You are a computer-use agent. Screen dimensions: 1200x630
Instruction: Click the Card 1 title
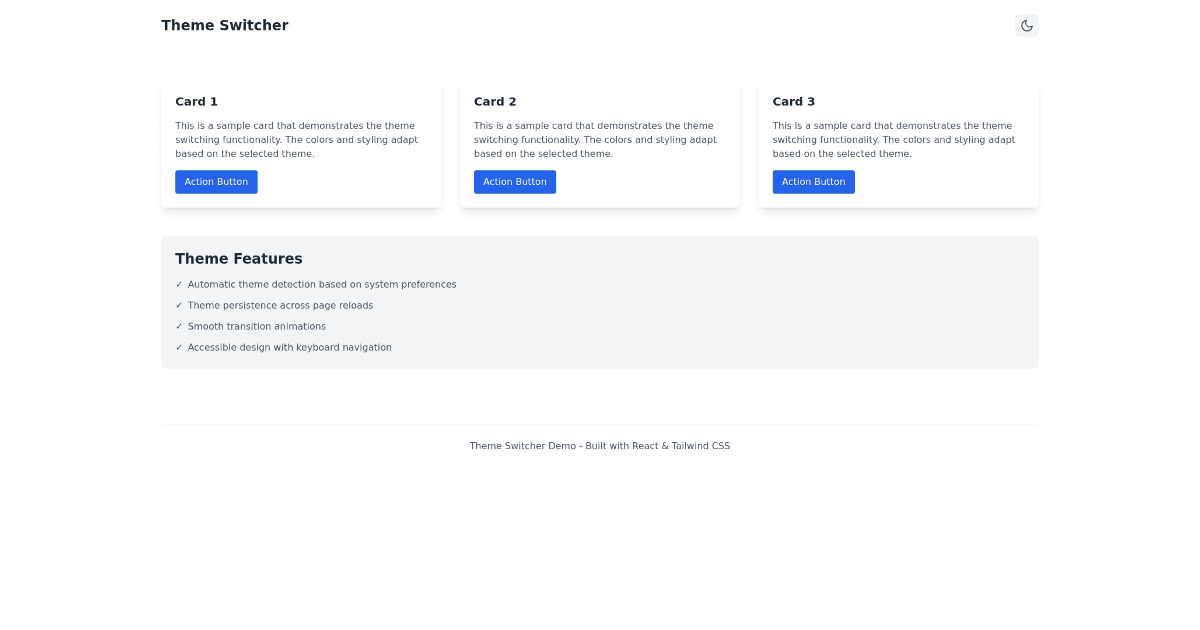tap(196, 101)
